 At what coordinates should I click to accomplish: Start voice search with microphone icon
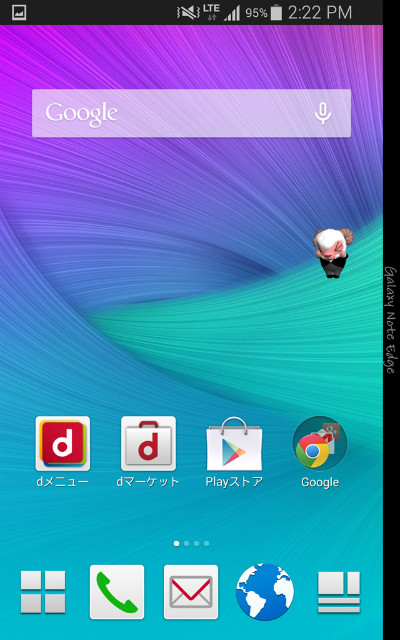(323, 113)
